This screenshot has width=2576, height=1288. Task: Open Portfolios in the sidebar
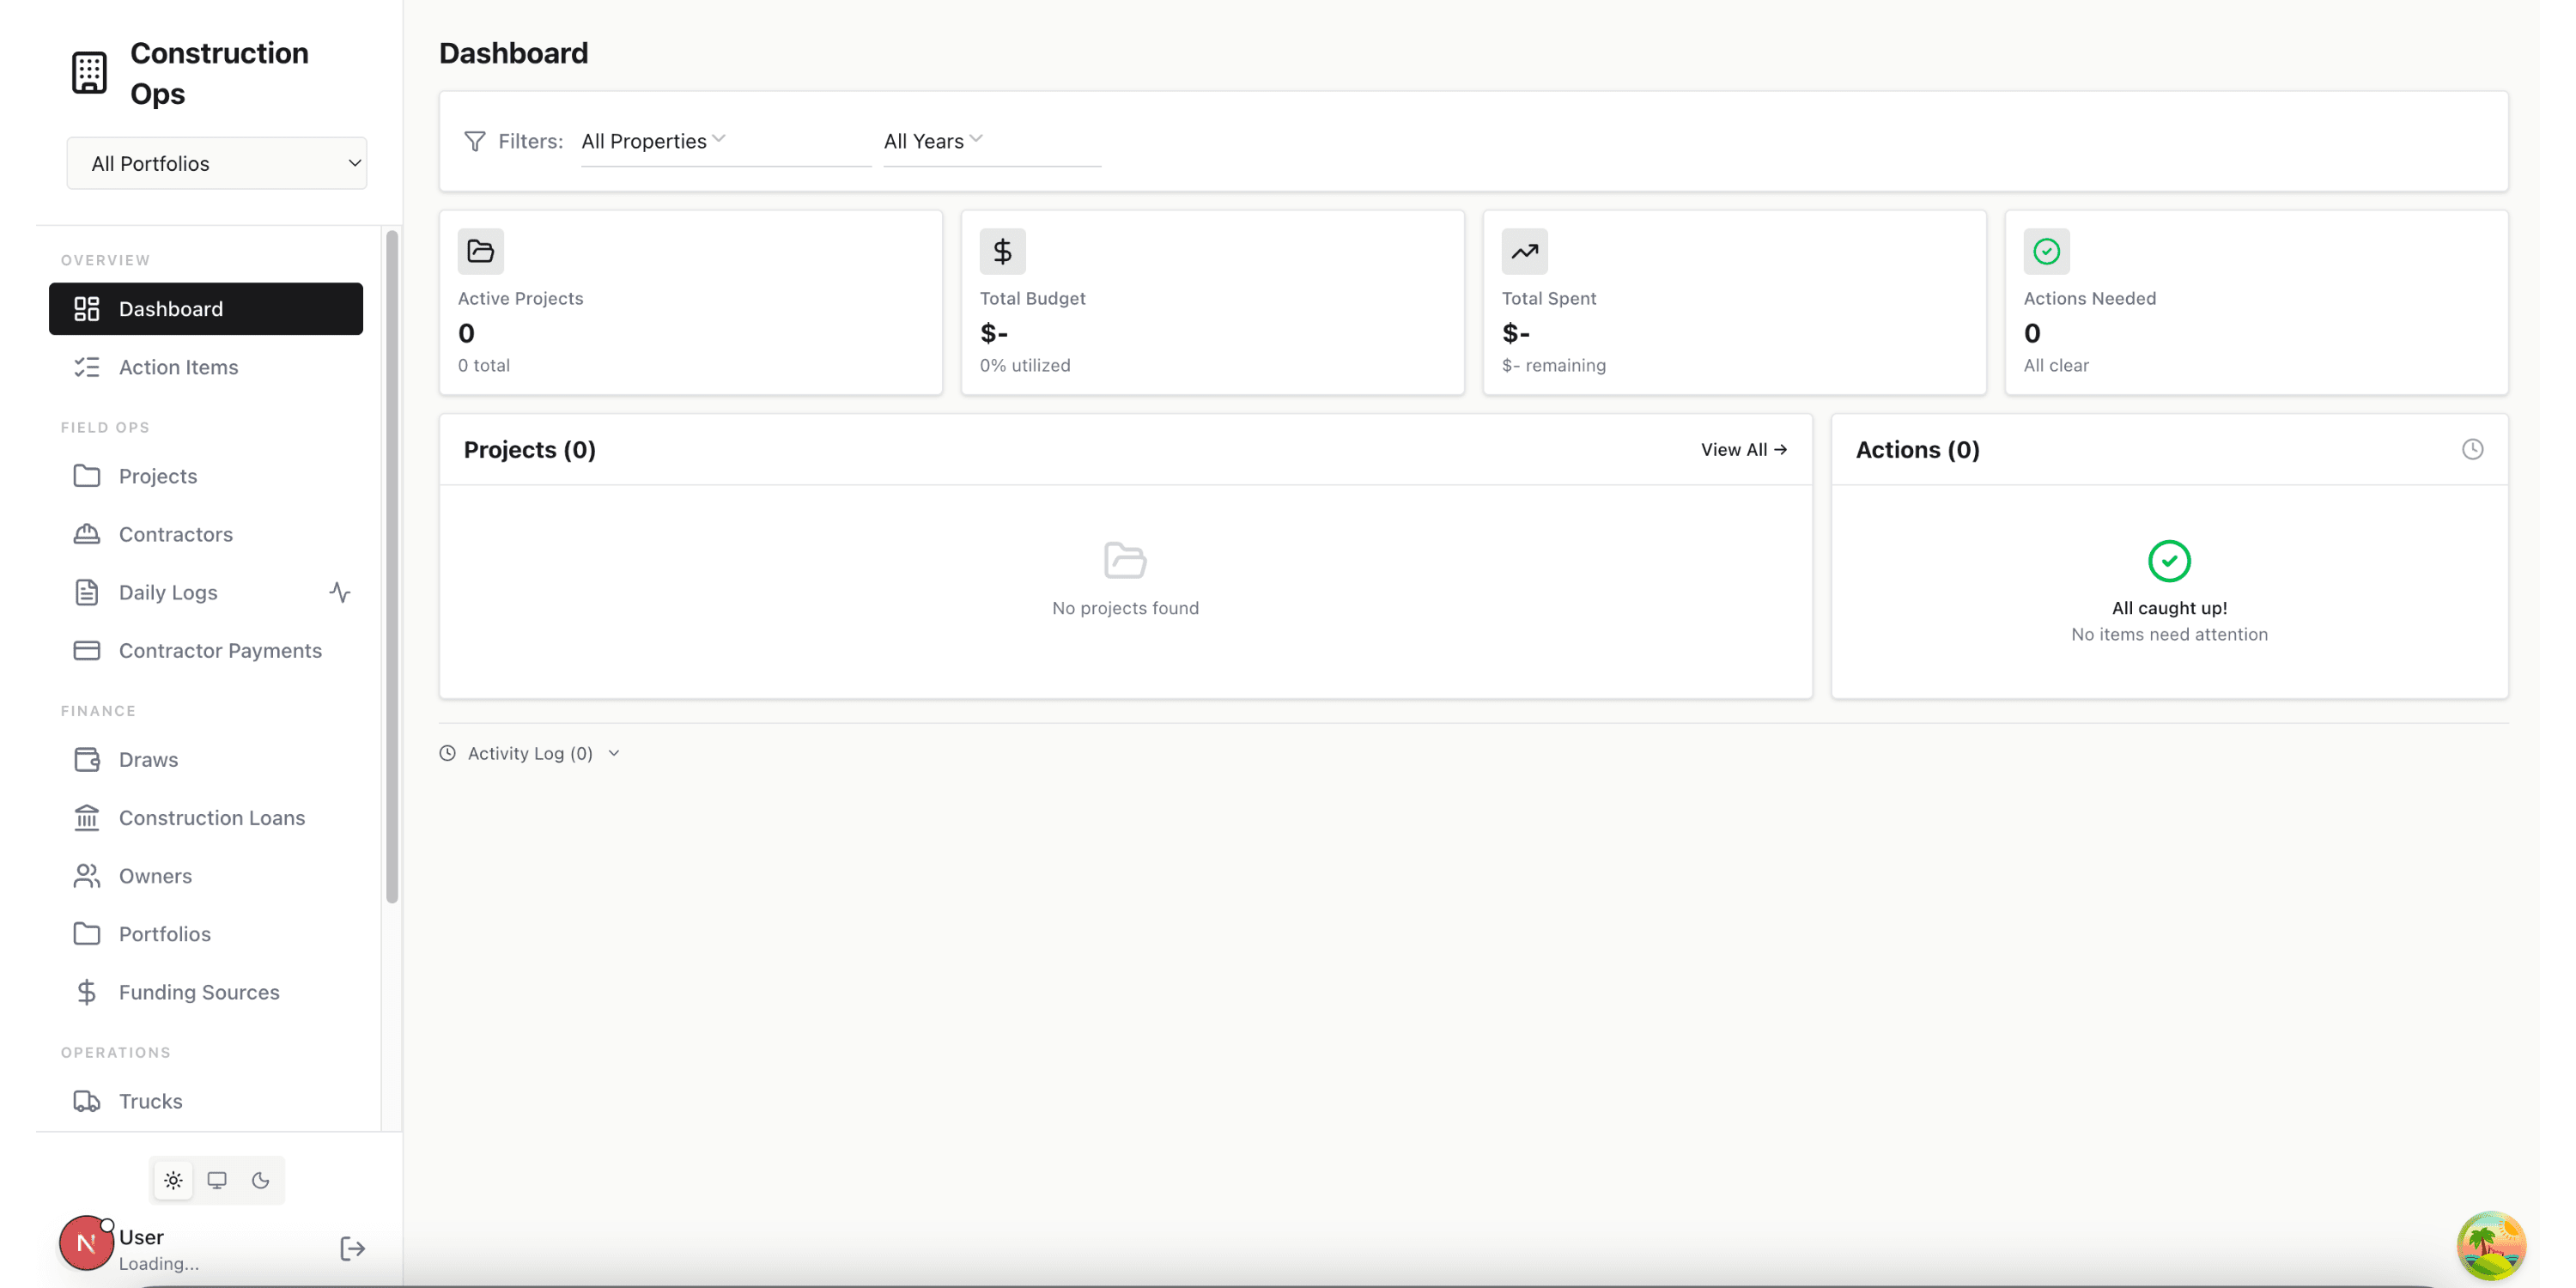point(206,933)
